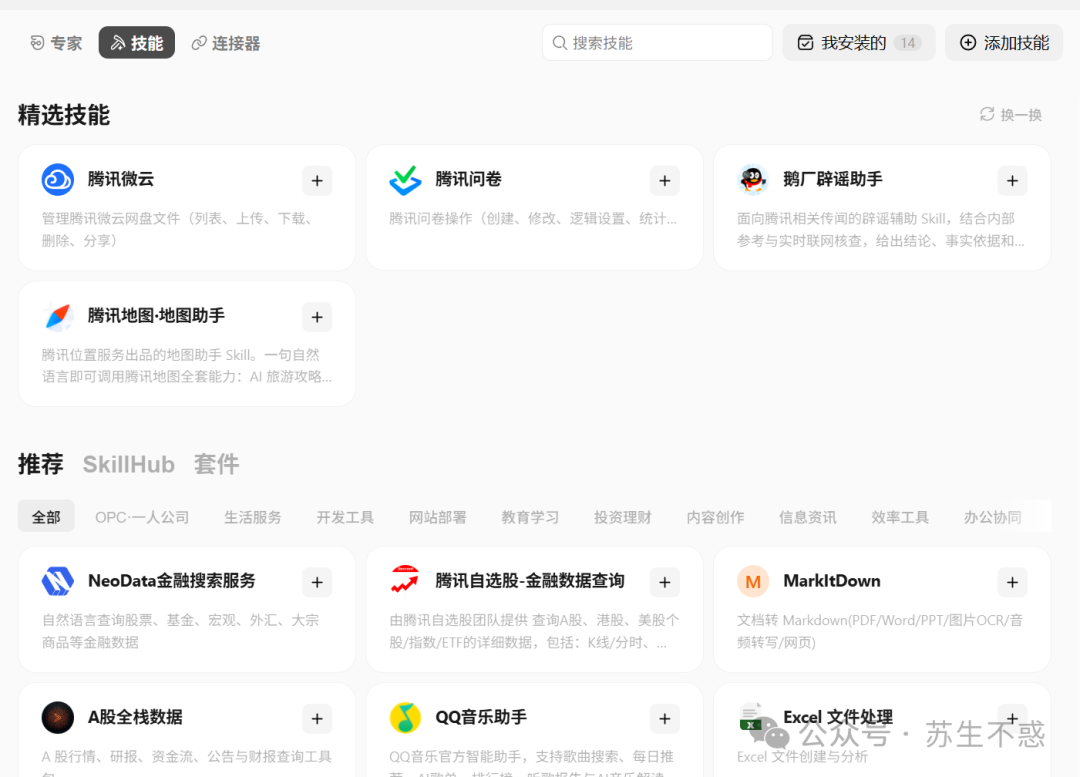This screenshot has width=1080, height=777.
Task: Open the SkillHub section tab
Action: pyautogui.click(x=129, y=464)
